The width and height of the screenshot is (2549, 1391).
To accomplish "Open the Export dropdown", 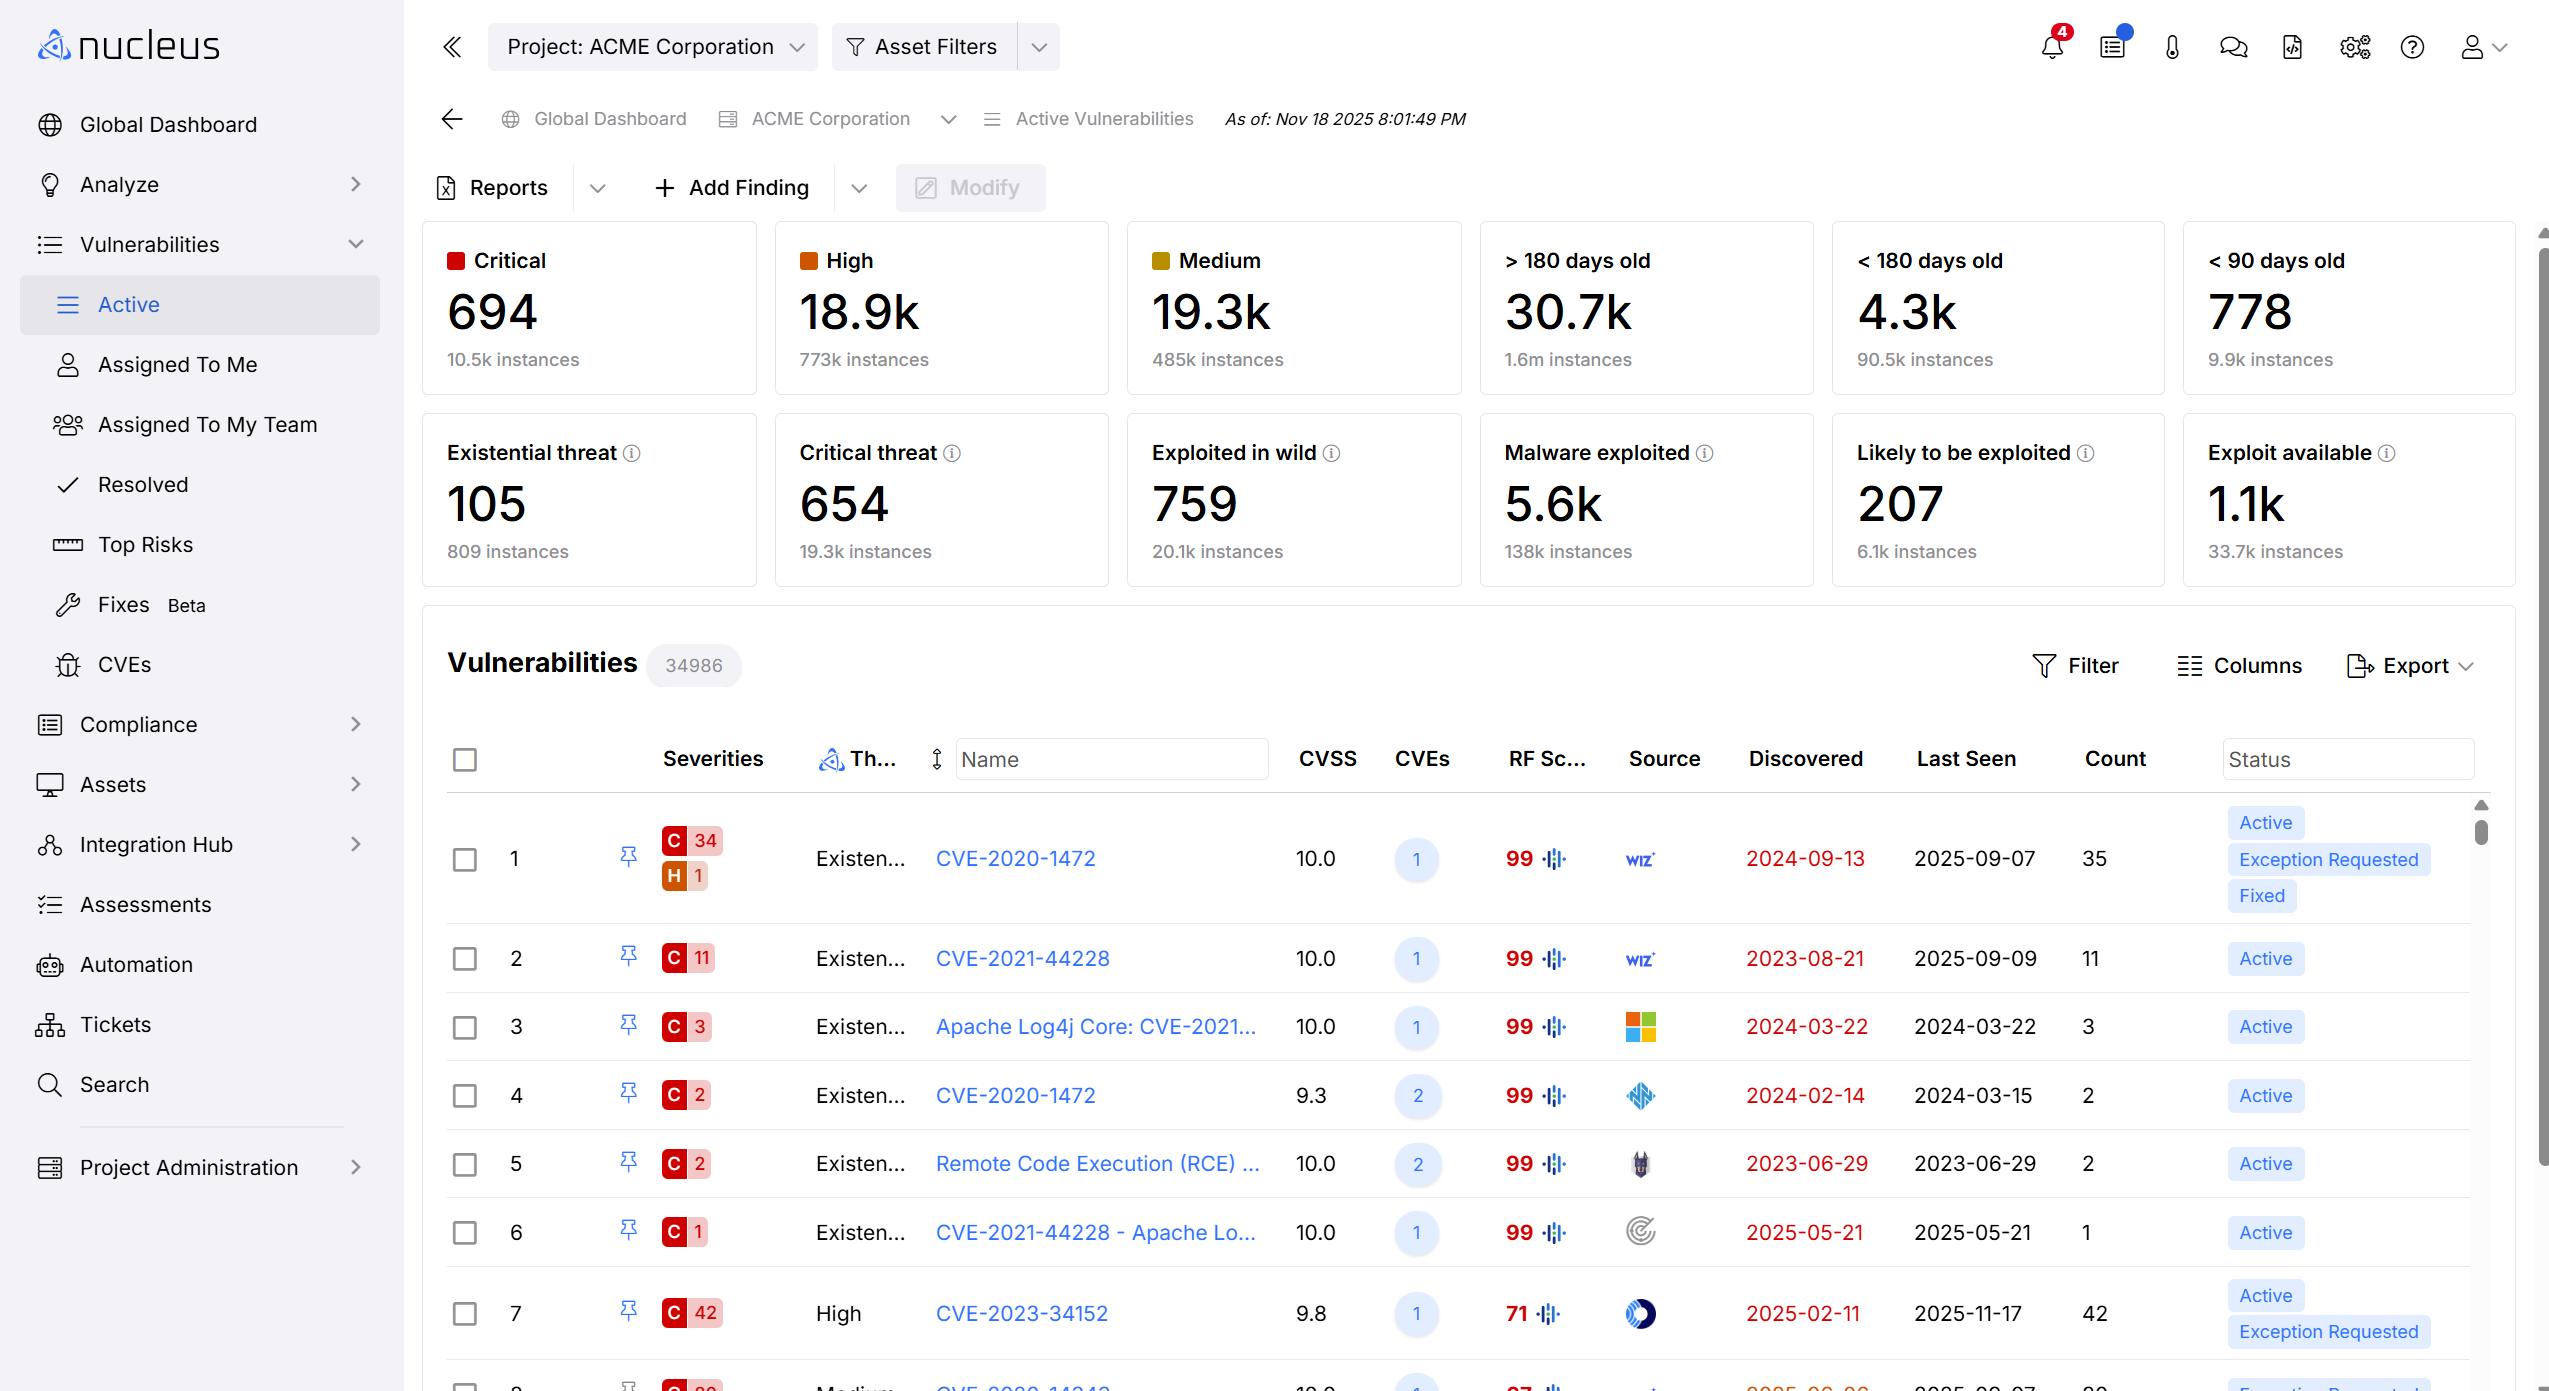I will (2409, 665).
